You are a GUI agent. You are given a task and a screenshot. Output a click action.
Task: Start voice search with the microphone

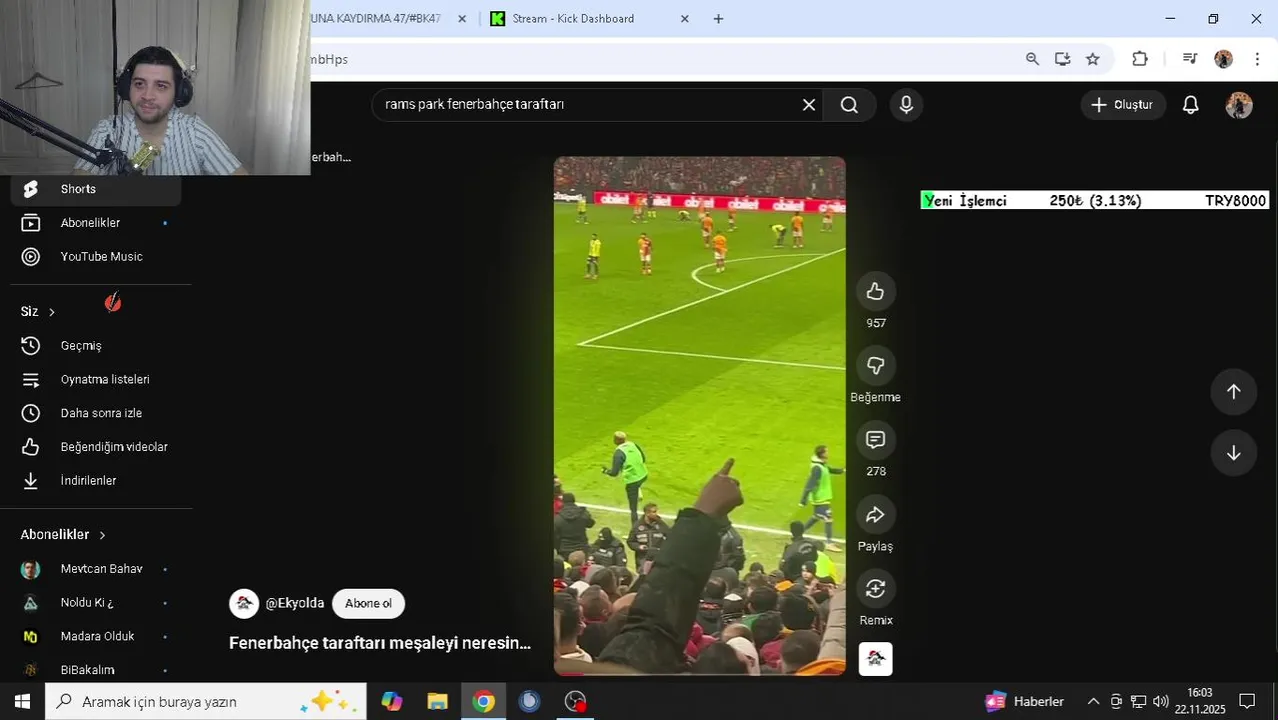[906, 105]
